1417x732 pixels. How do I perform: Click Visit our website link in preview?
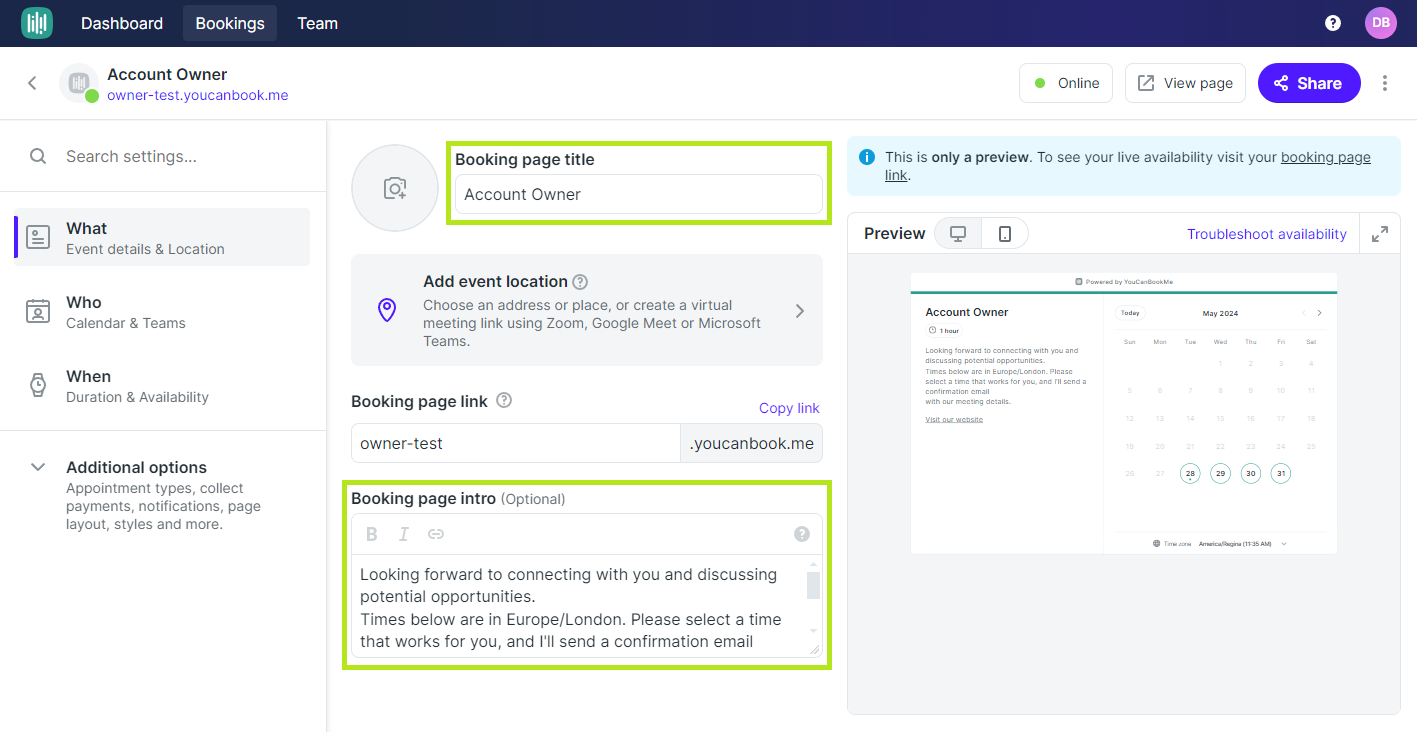[x=954, y=419]
